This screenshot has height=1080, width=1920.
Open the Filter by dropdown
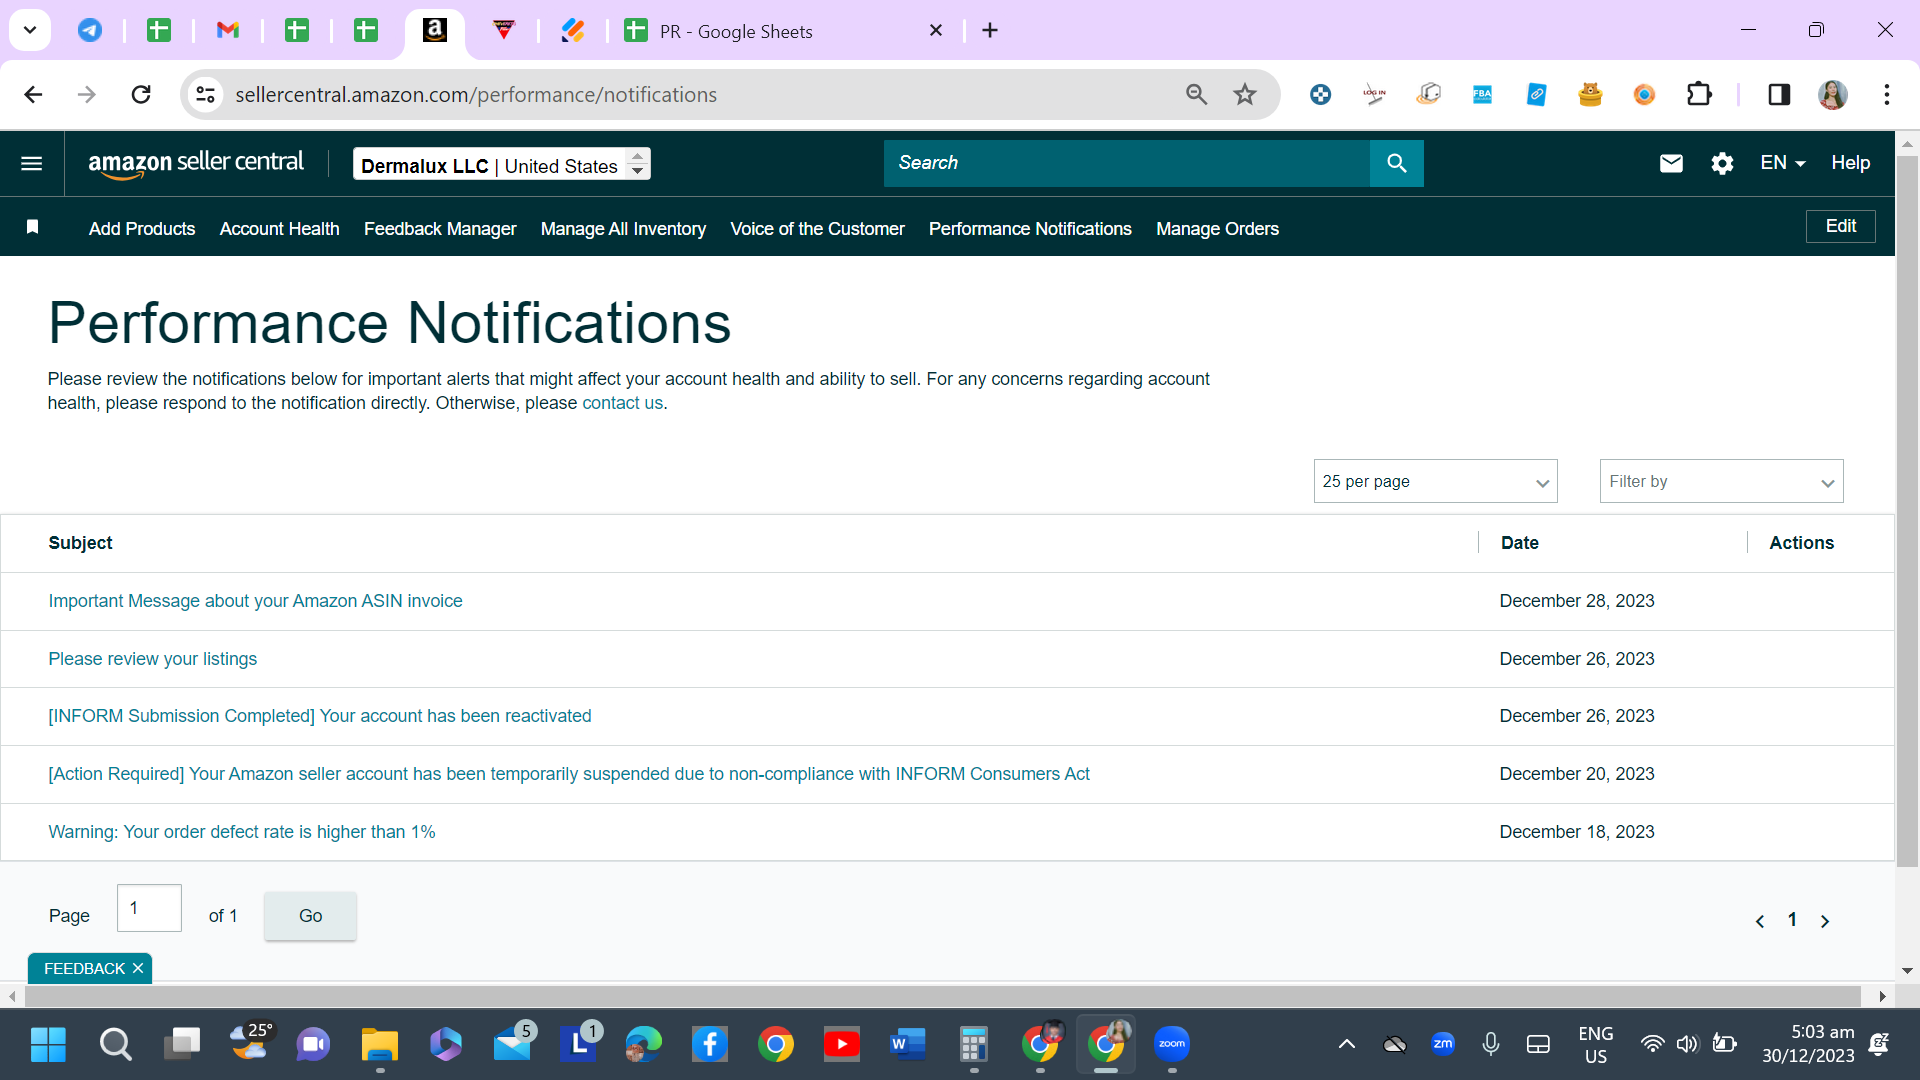1722,482
